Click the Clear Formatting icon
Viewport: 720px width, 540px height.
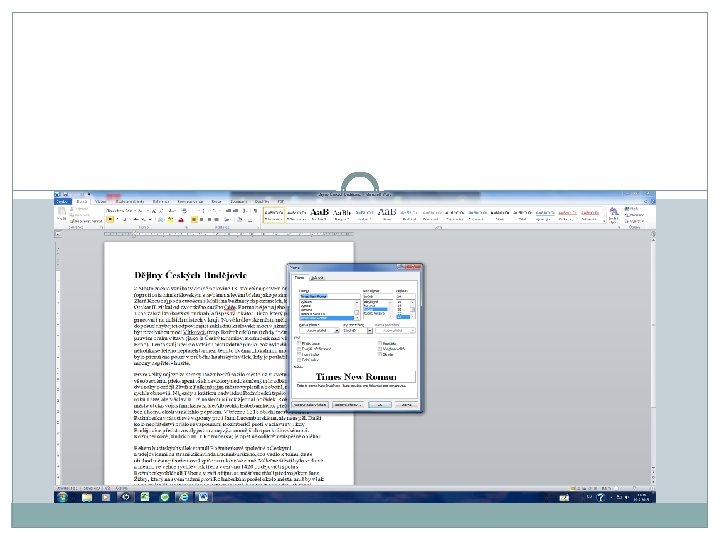(x=184, y=211)
